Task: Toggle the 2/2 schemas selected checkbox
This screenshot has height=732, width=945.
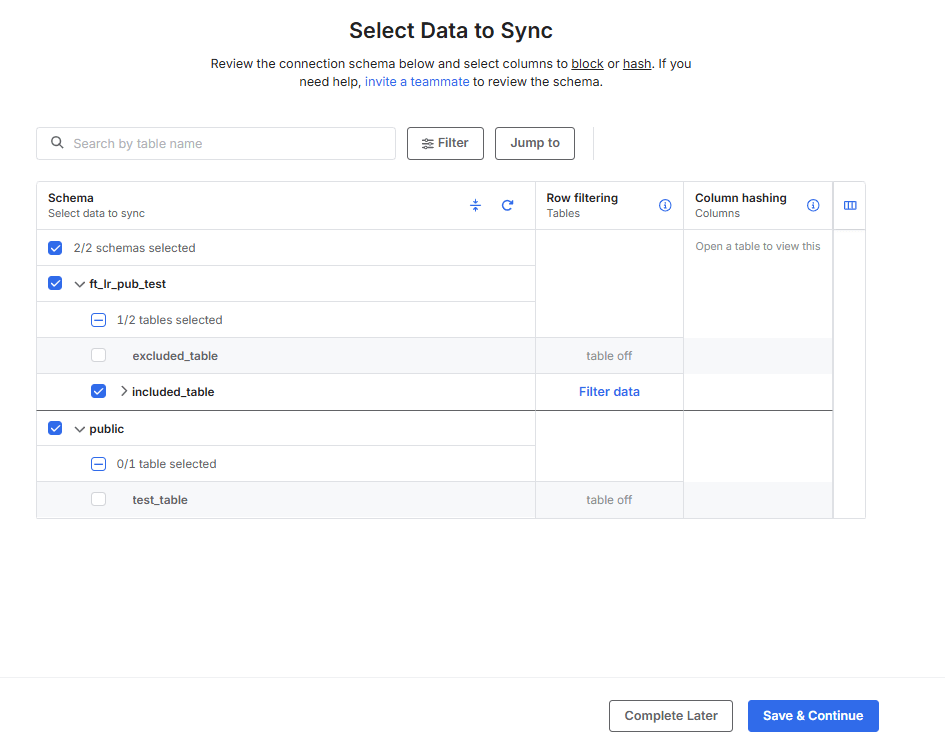Action: [x=55, y=248]
